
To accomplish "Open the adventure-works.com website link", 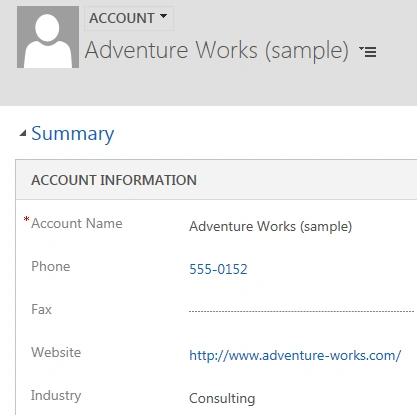I will (x=295, y=355).
